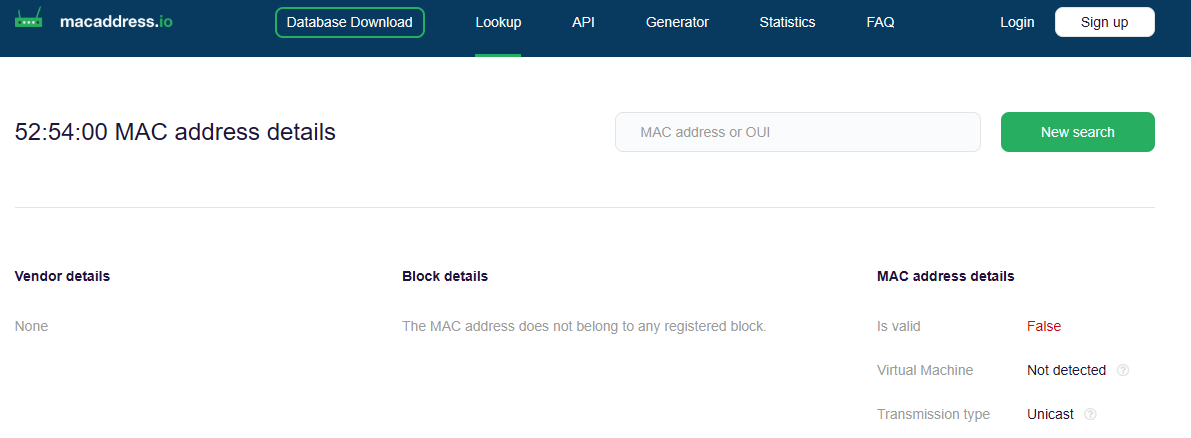
Task: Open the macaddress.io home link
Action: tap(116, 21)
